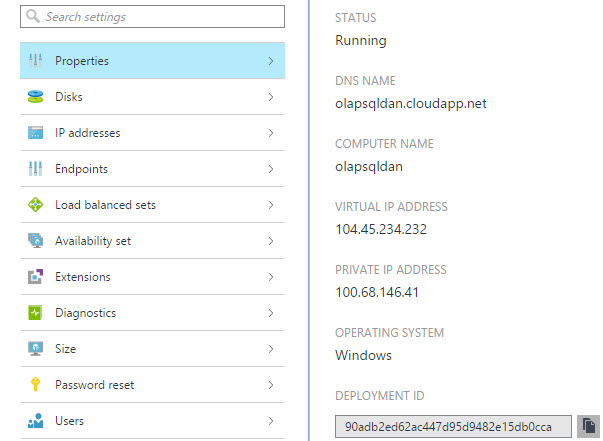Expand the Properties chevron arrow
This screenshot has width=603, height=441.
coord(270,61)
